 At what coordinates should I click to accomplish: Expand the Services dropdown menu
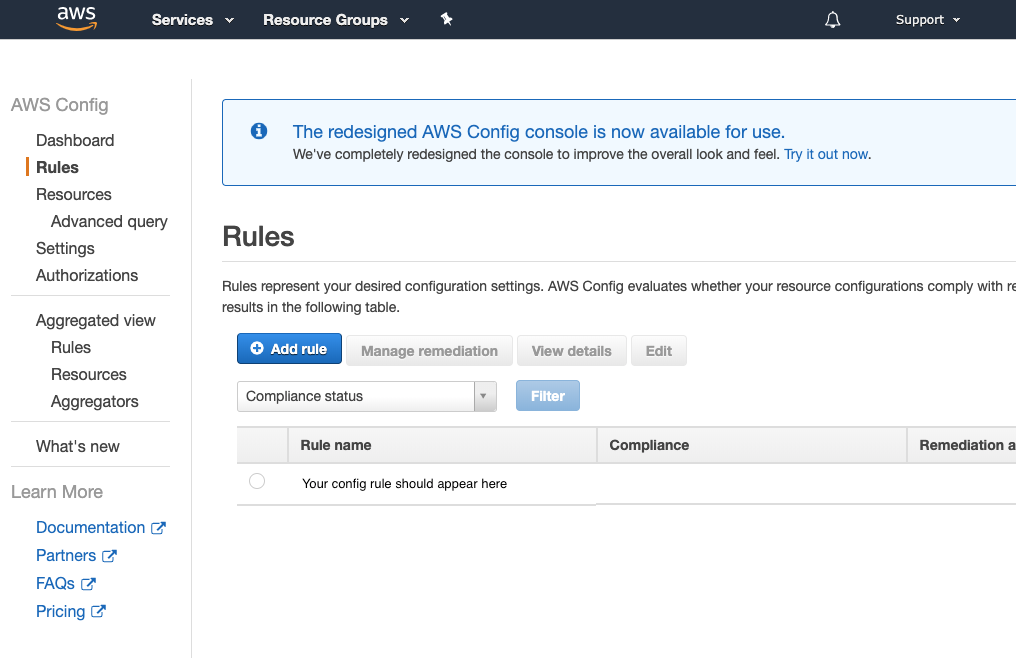coord(192,20)
